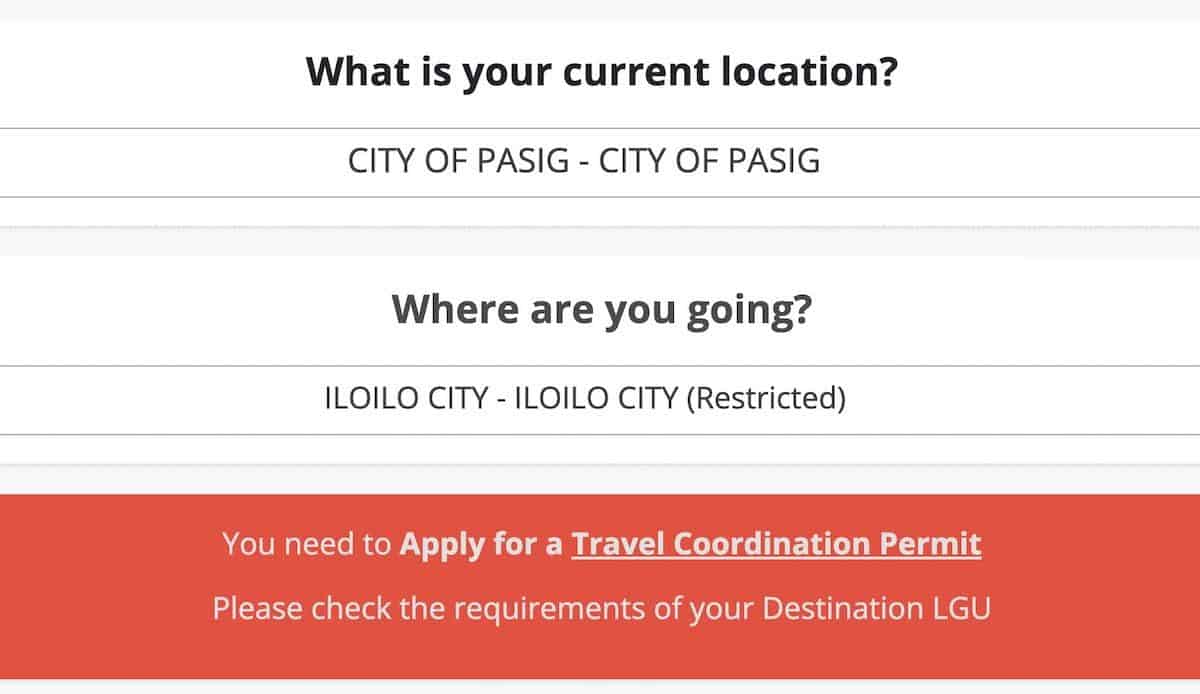This screenshot has width=1200, height=694.
Task: Click the "Please check the requirements" notice line
Action: [600, 607]
